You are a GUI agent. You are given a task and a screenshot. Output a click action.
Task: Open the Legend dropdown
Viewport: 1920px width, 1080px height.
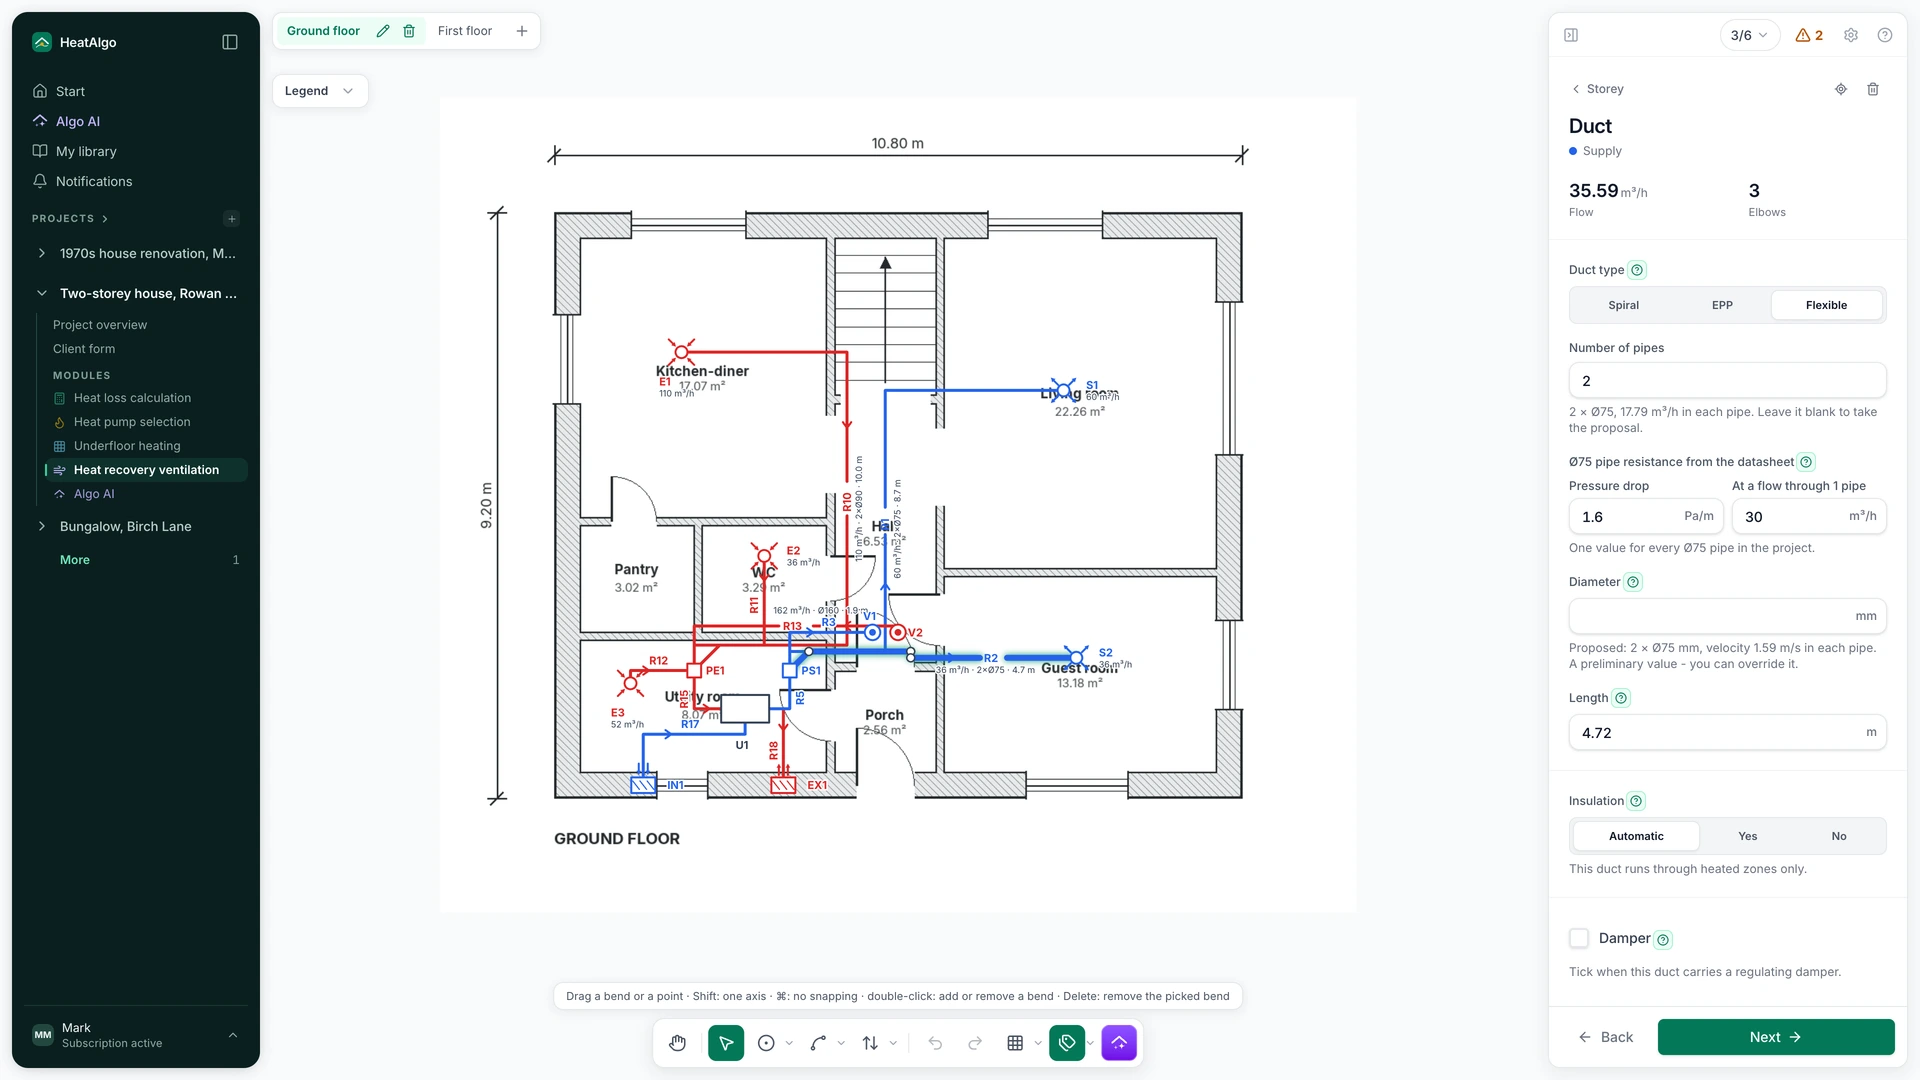pyautogui.click(x=320, y=91)
